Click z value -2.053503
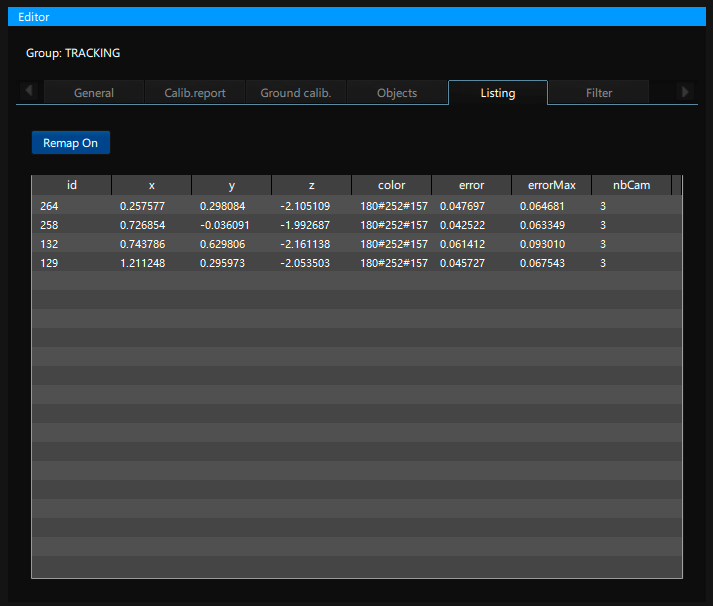The width and height of the screenshot is (713, 606). click(305, 263)
